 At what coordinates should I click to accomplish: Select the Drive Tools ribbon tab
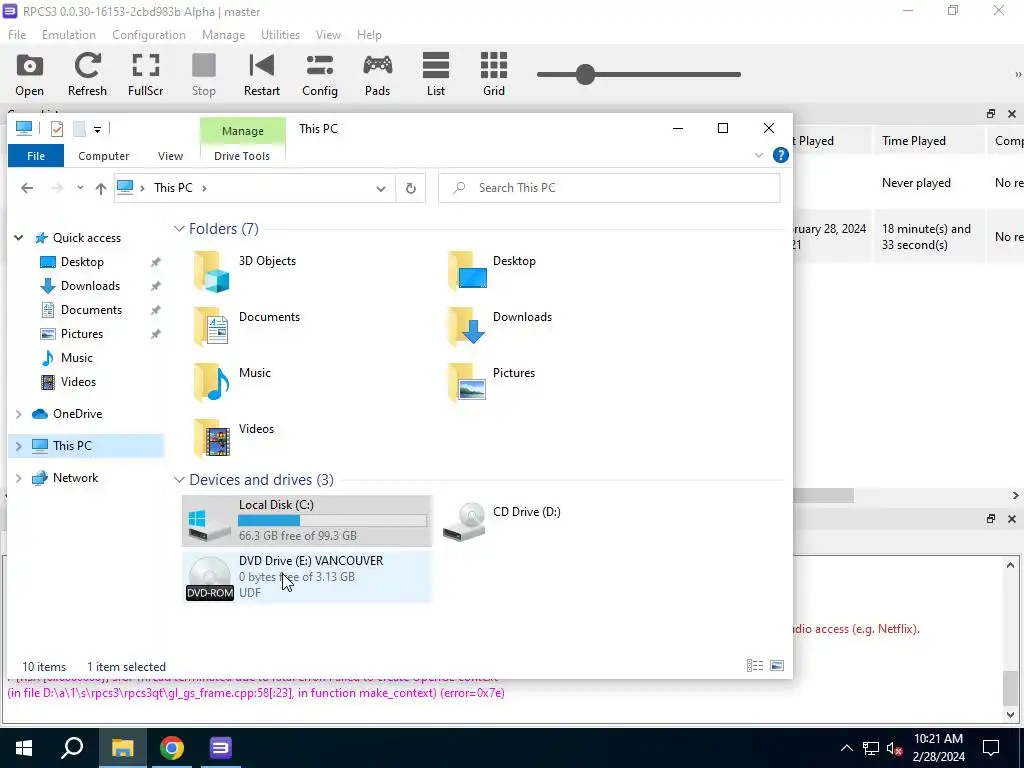(x=242, y=156)
